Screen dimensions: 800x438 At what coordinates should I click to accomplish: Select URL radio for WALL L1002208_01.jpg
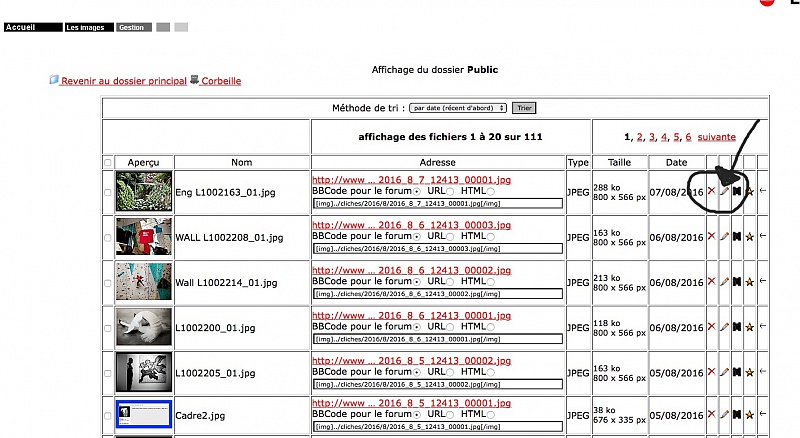click(449, 236)
